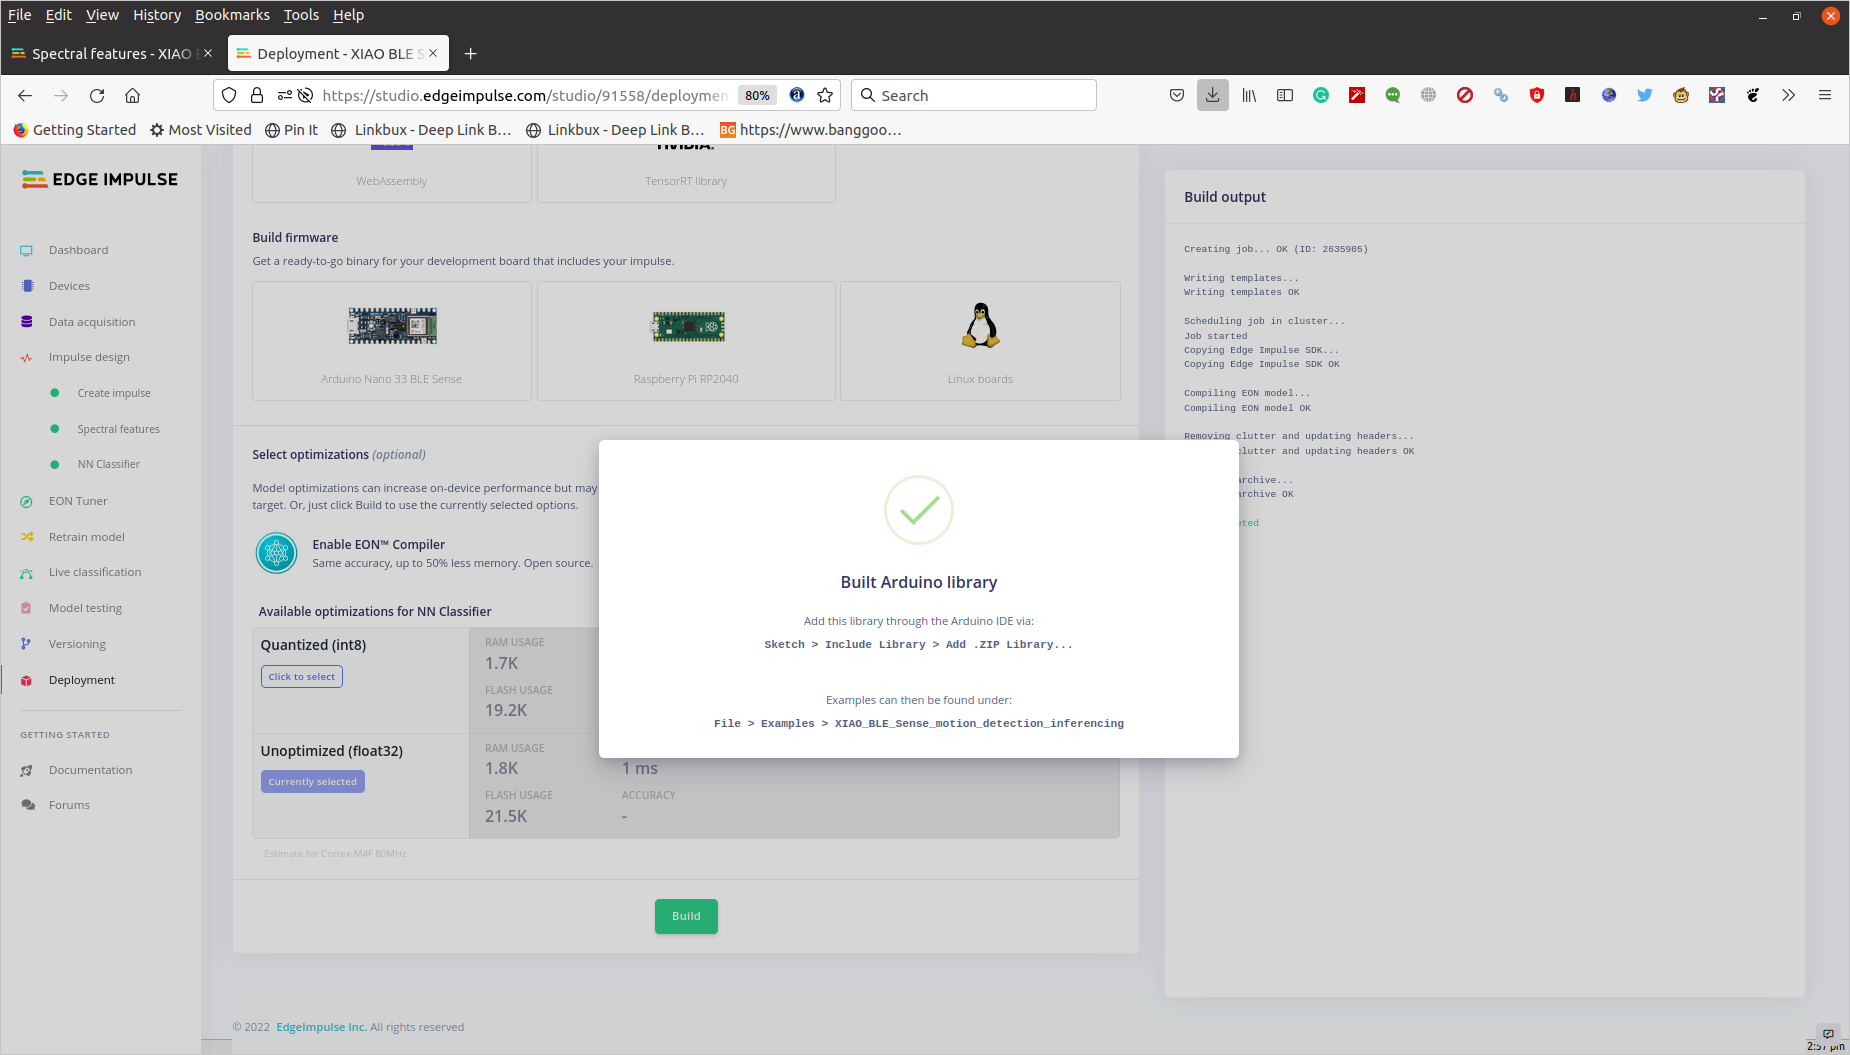The image size is (1850, 1055).
Task: Select Quantized (int8) optimization
Action: pos(301,677)
